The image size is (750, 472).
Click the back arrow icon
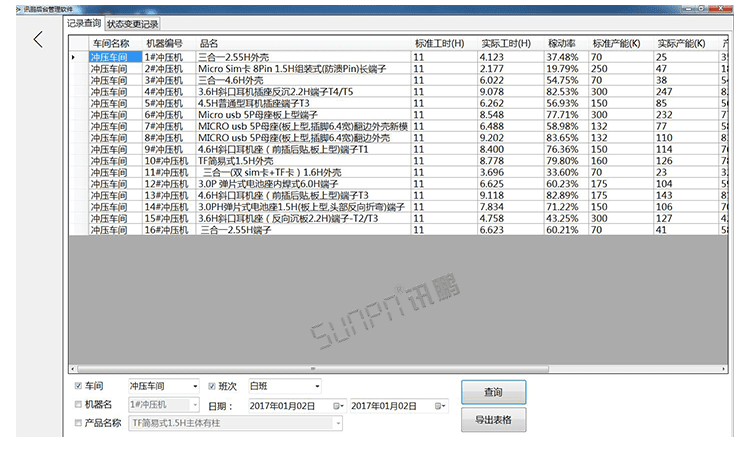point(38,40)
